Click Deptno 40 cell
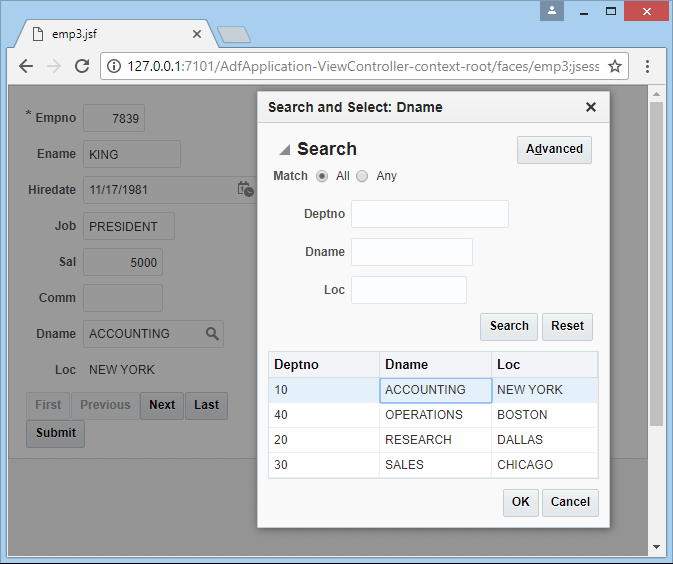The height and width of the screenshot is (564, 673). [x=324, y=415]
